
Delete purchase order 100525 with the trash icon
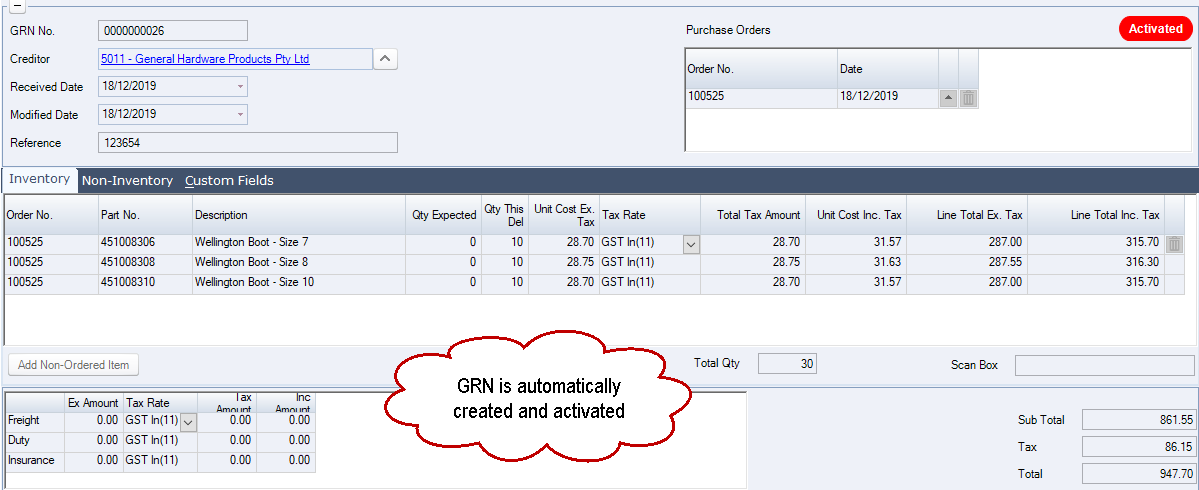coord(968,98)
